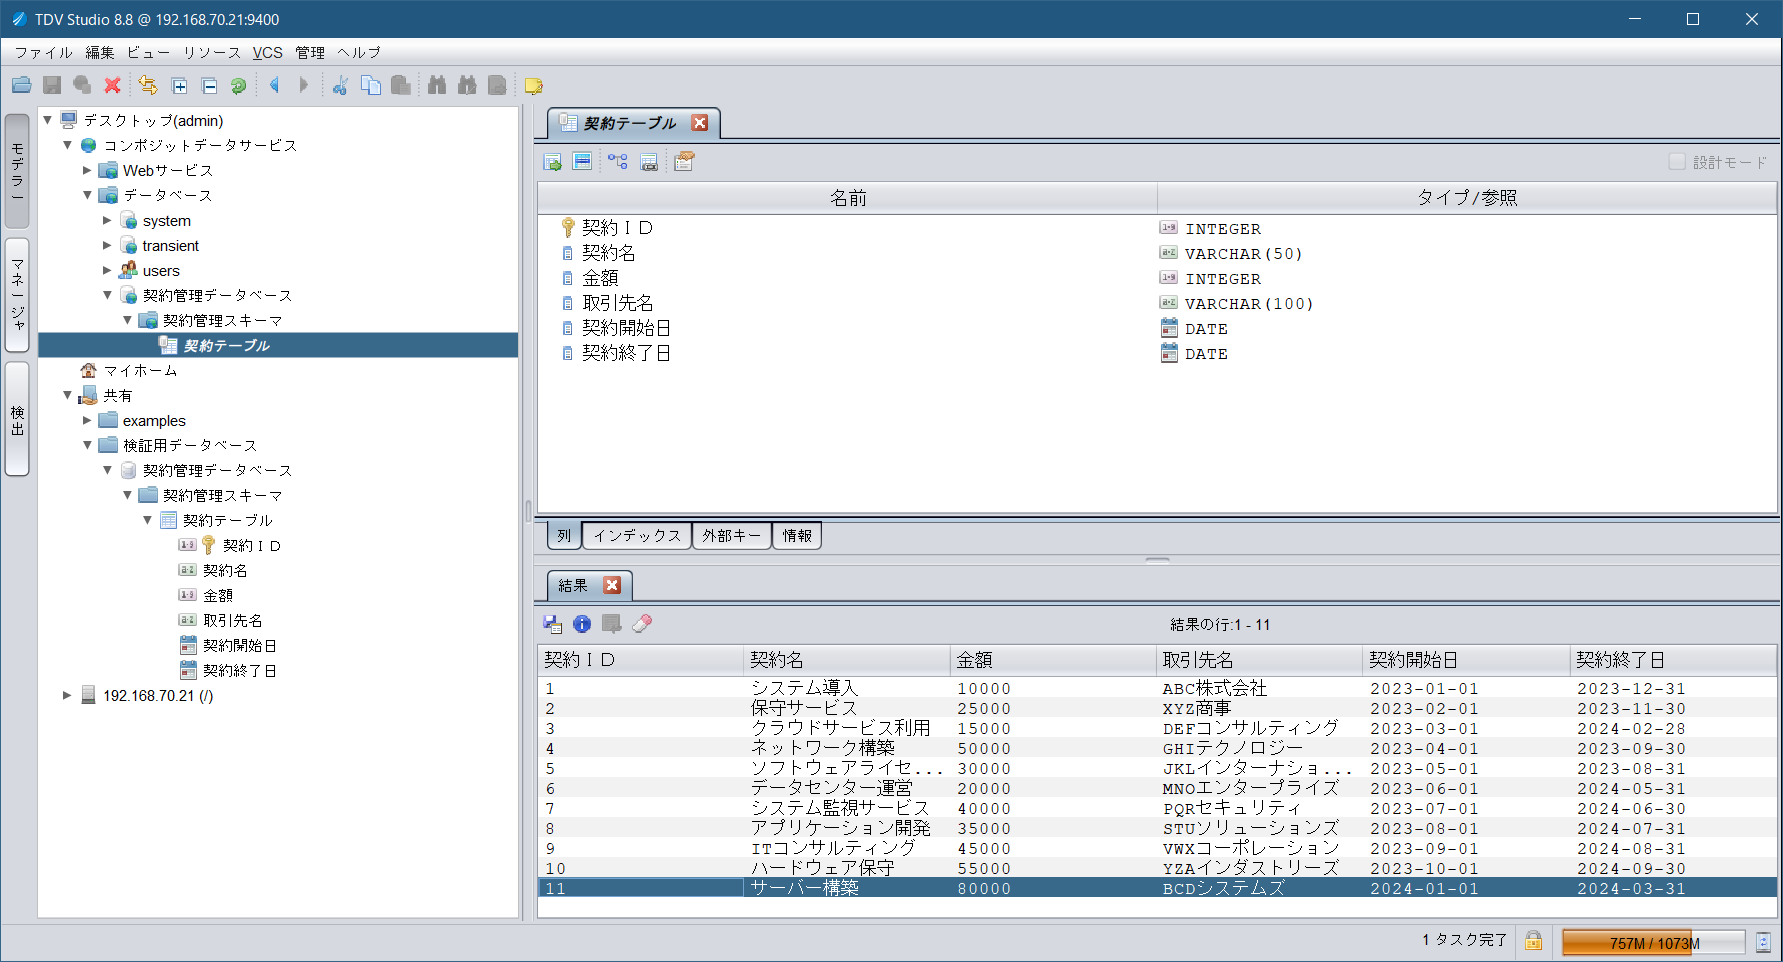Click the open folder toolbar icon
1783x962 pixels.
point(22,86)
